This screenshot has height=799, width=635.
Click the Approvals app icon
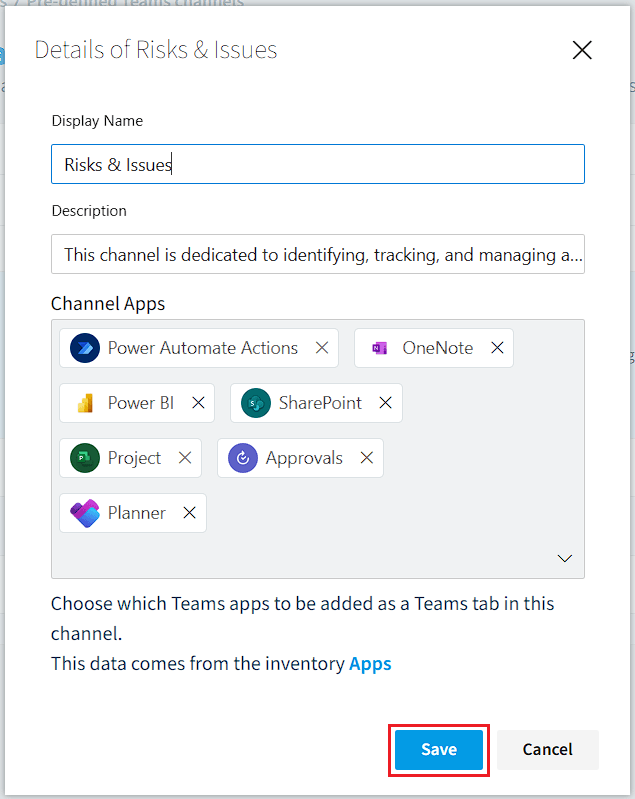[x=243, y=458]
